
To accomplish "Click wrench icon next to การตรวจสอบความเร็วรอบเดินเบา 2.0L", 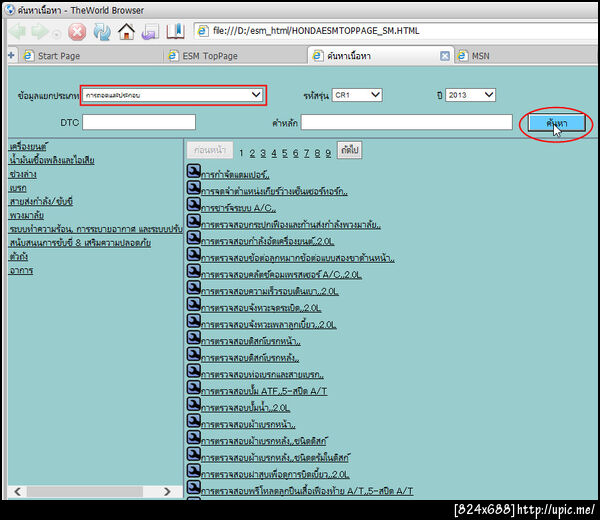I will (194, 287).
